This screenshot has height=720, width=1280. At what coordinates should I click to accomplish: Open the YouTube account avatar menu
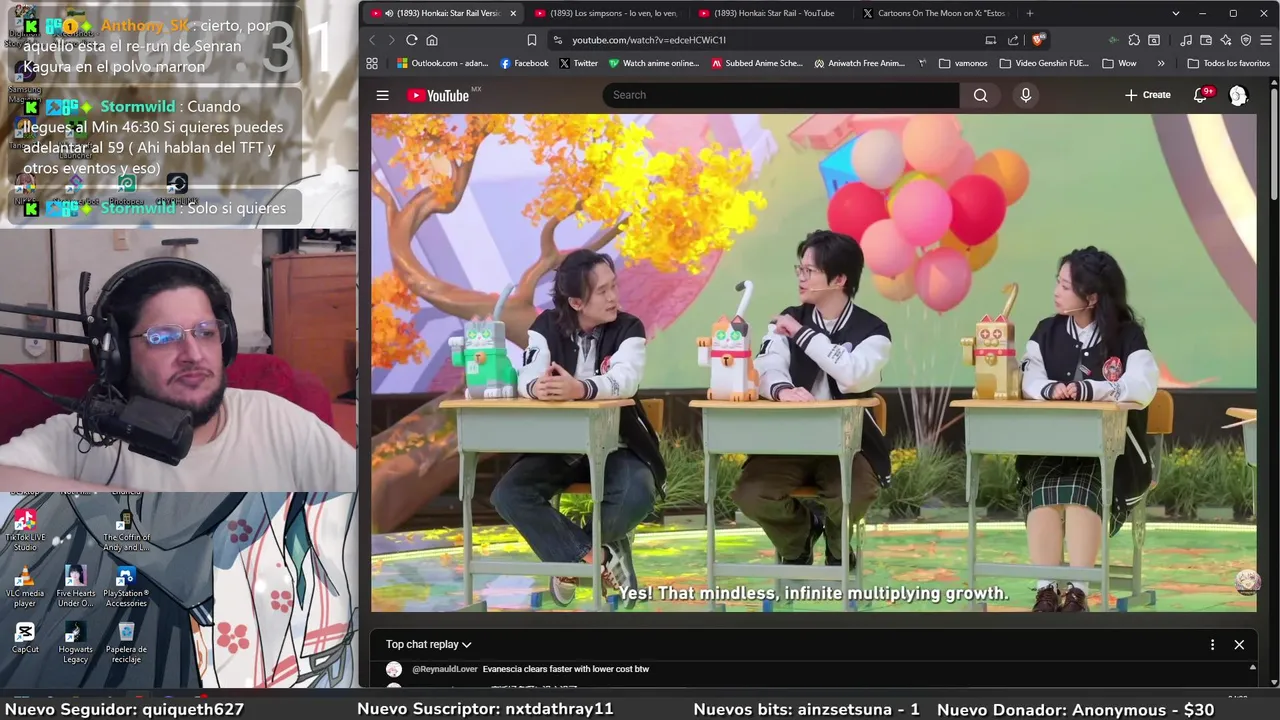coord(1238,95)
